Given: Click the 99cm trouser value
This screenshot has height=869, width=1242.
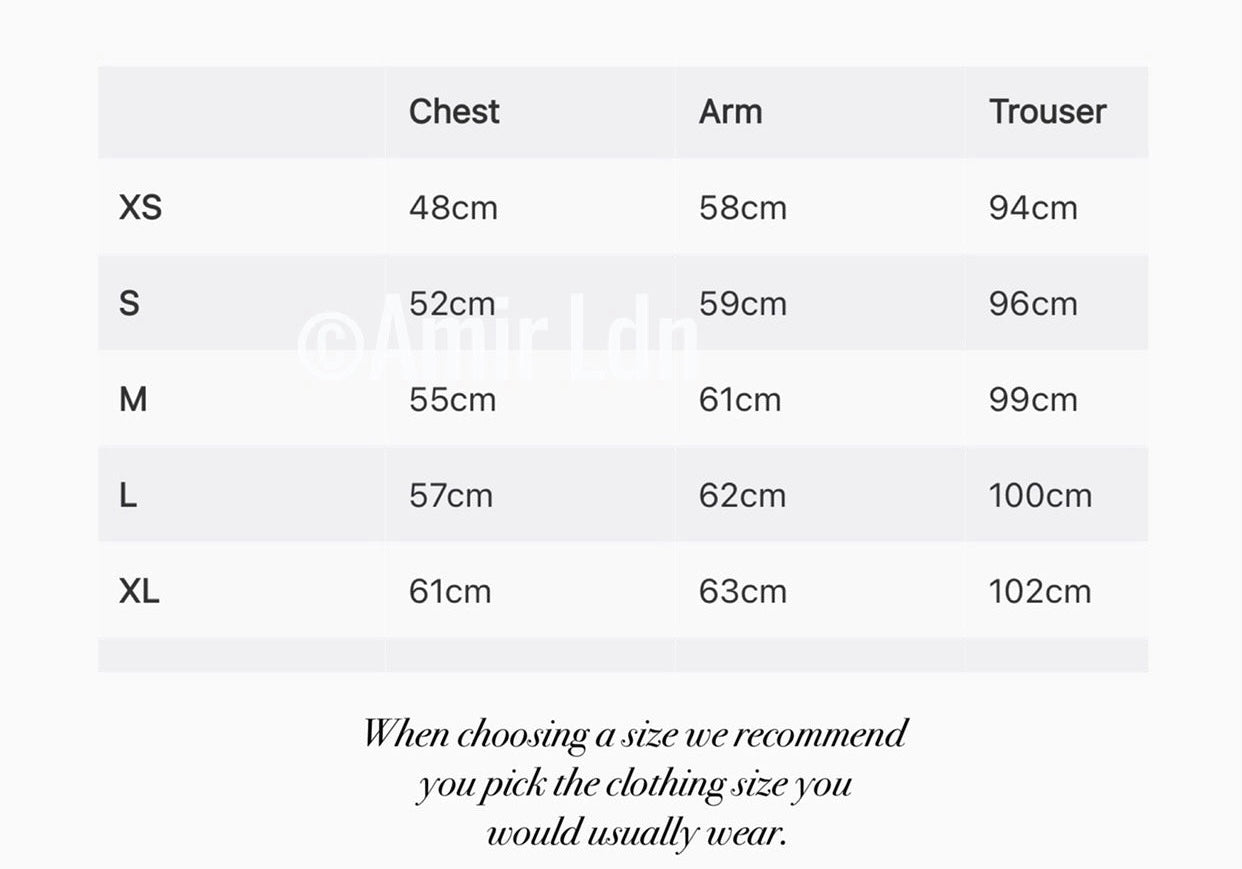Looking at the screenshot, I should click(x=1033, y=399).
